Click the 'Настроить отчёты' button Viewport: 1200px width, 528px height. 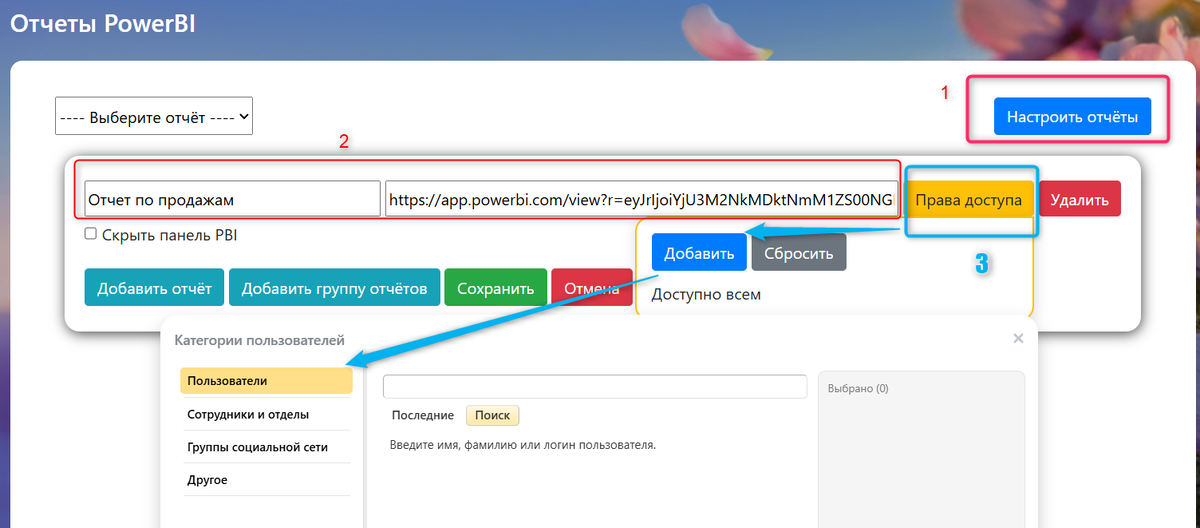pos(1072,117)
